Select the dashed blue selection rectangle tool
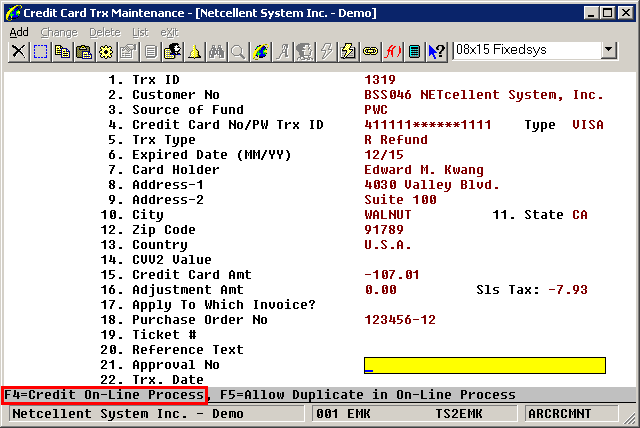 click(40, 52)
